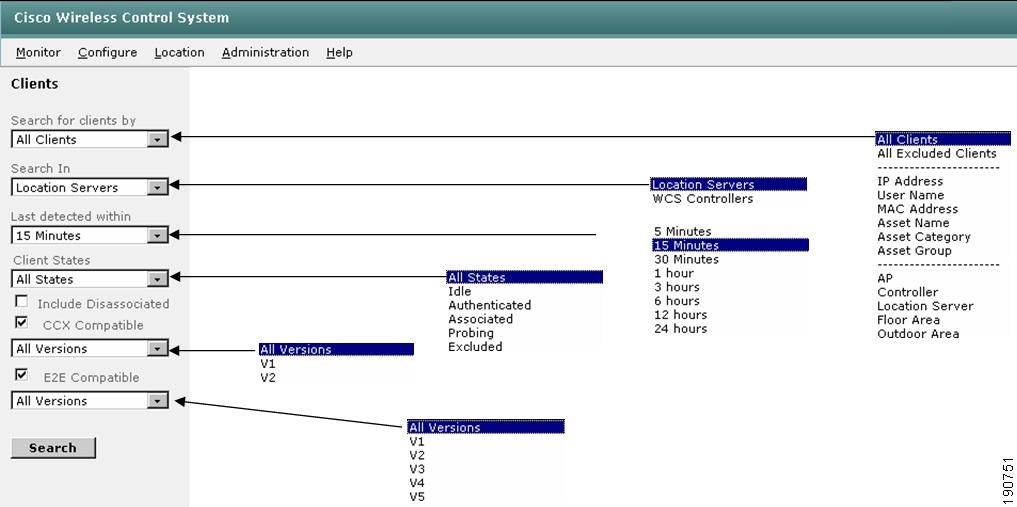
Task: Pick the highlighted Location Servers option
Action: [729, 184]
